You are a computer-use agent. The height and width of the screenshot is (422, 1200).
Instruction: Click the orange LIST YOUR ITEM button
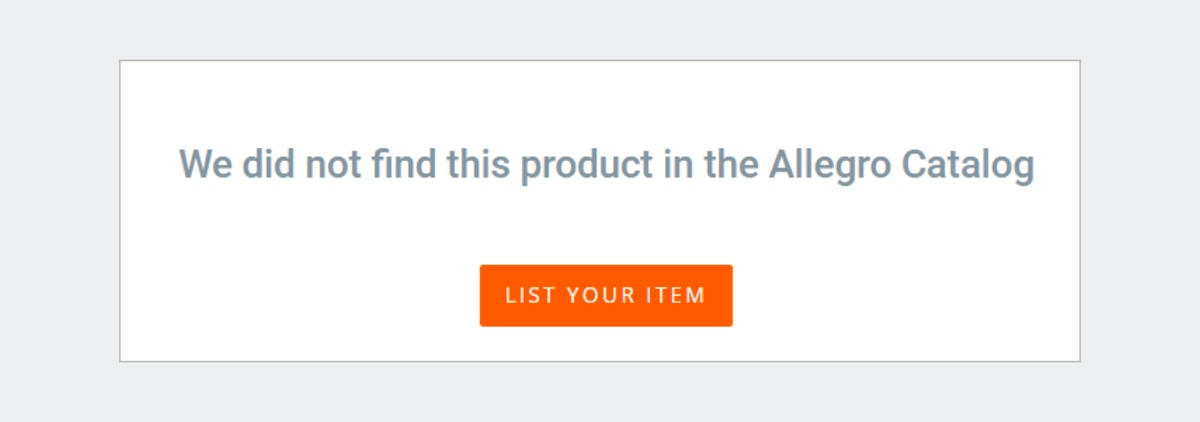(x=606, y=295)
